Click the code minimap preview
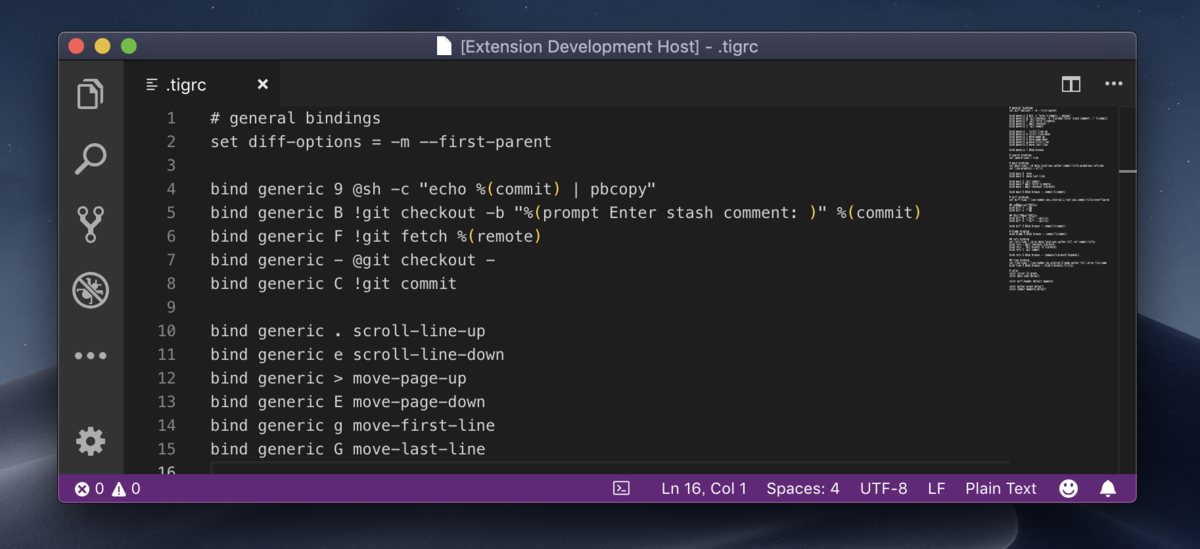 [x=1060, y=200]
